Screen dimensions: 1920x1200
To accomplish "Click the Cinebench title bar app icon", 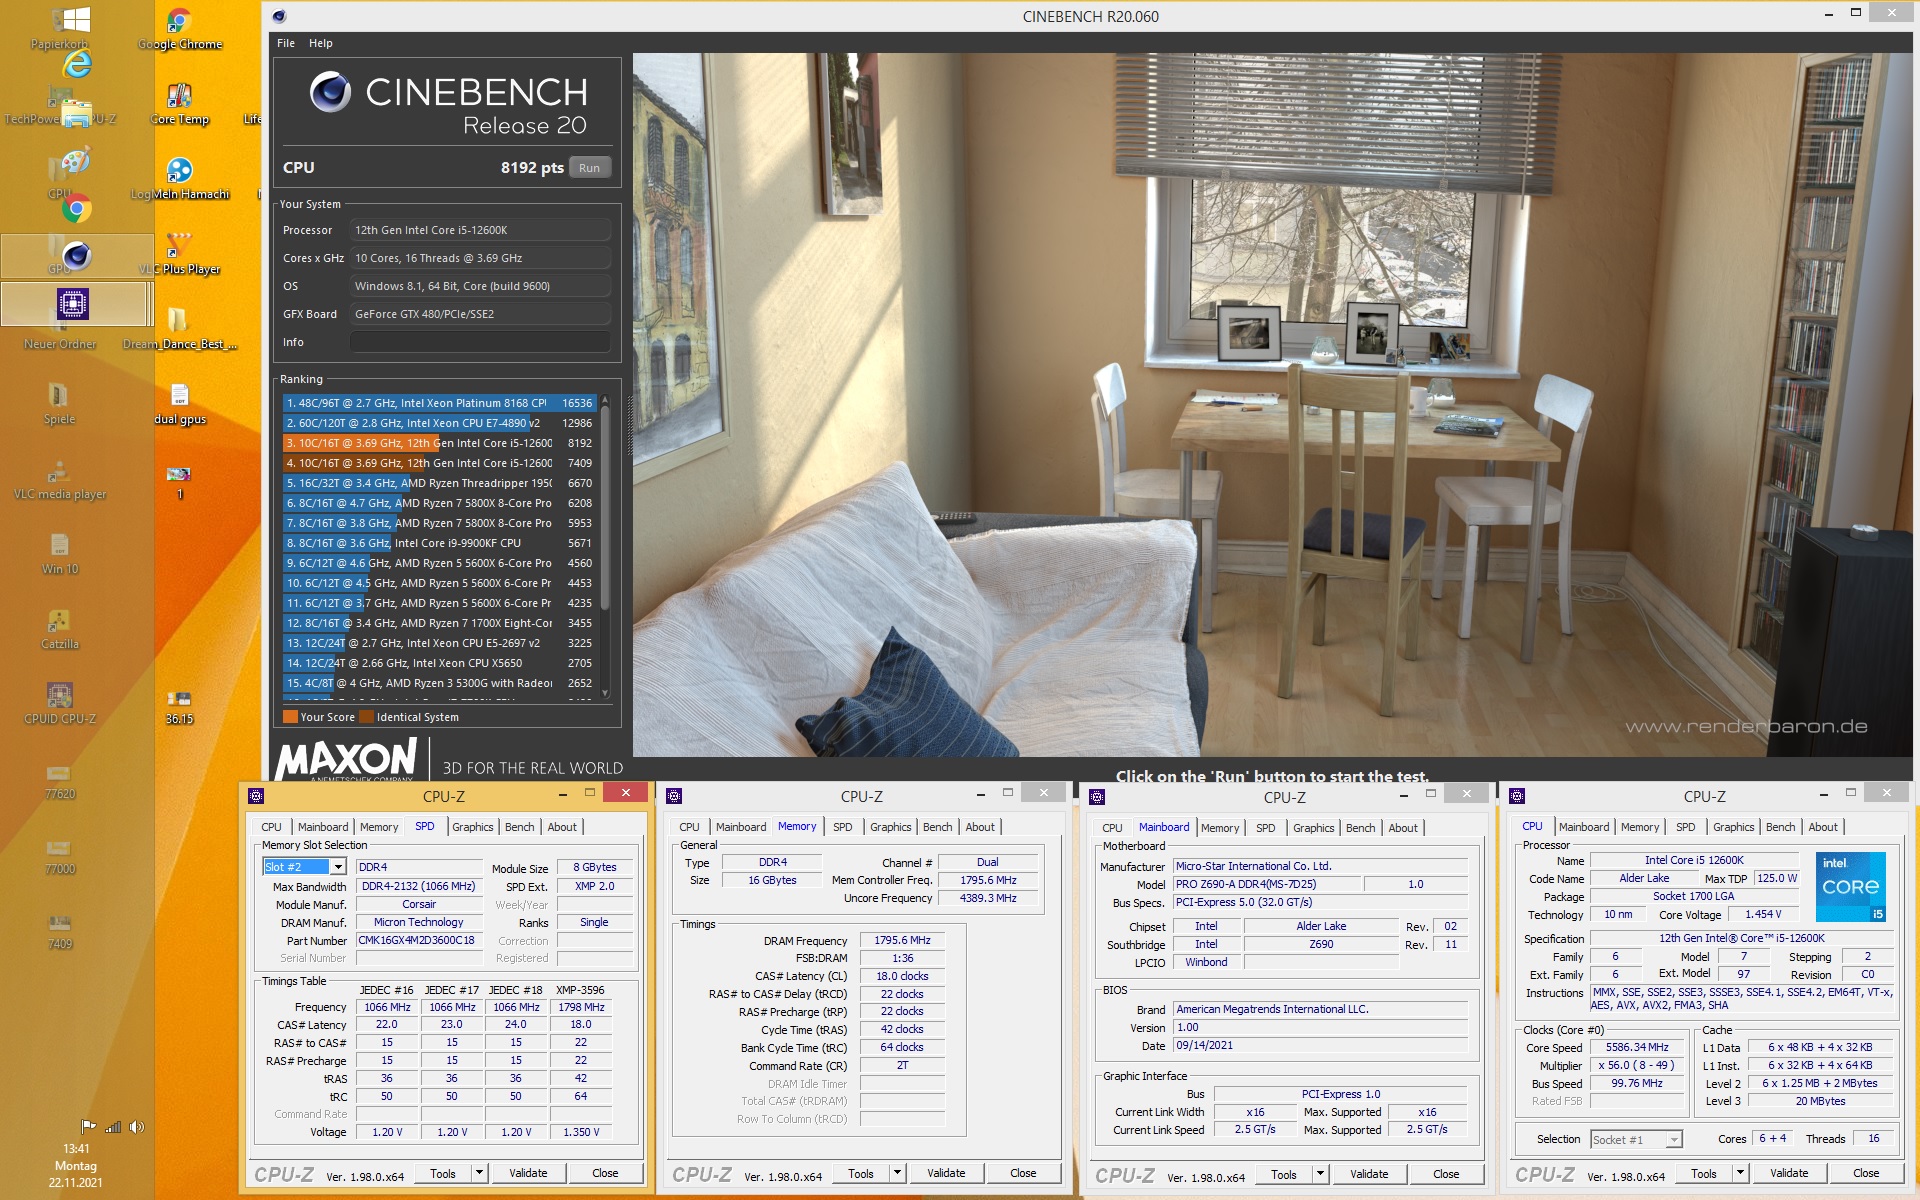I will [x=279, y=16].
